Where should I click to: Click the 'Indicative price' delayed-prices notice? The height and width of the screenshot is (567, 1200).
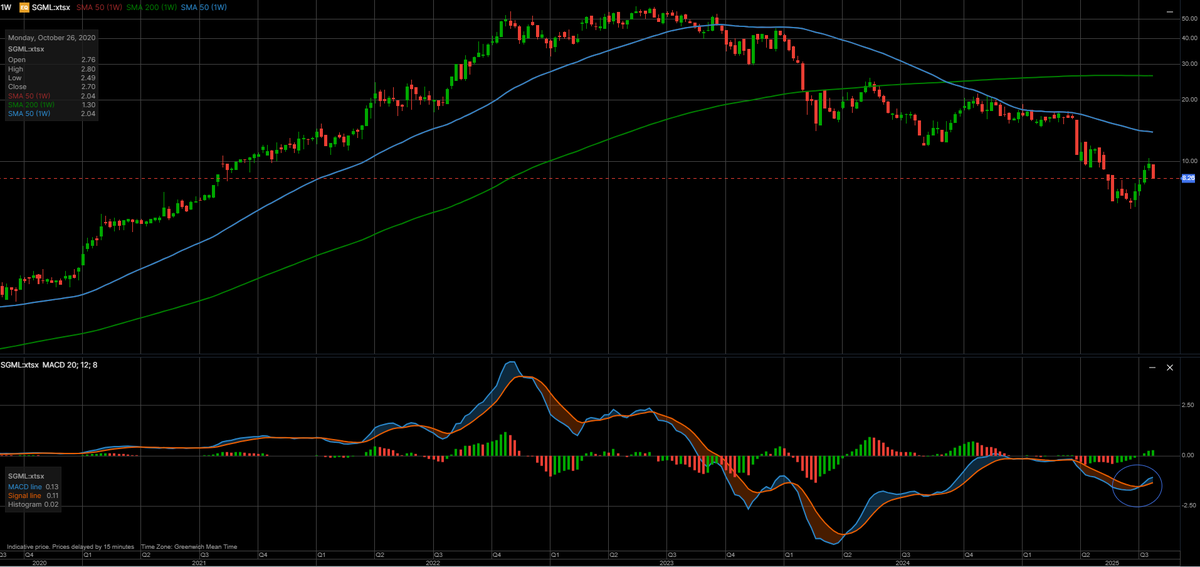click(x=70, y=547)
